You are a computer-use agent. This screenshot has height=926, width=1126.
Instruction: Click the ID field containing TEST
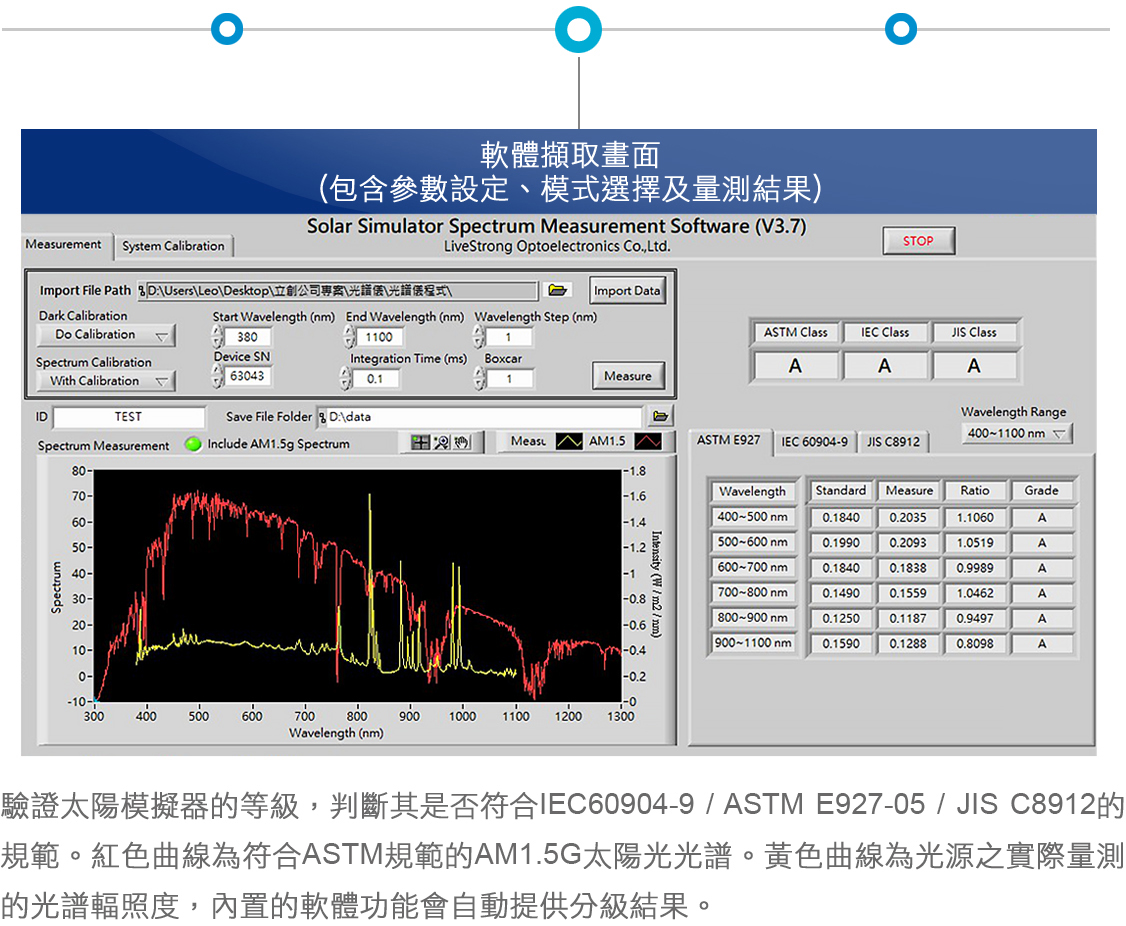[129, 417]
